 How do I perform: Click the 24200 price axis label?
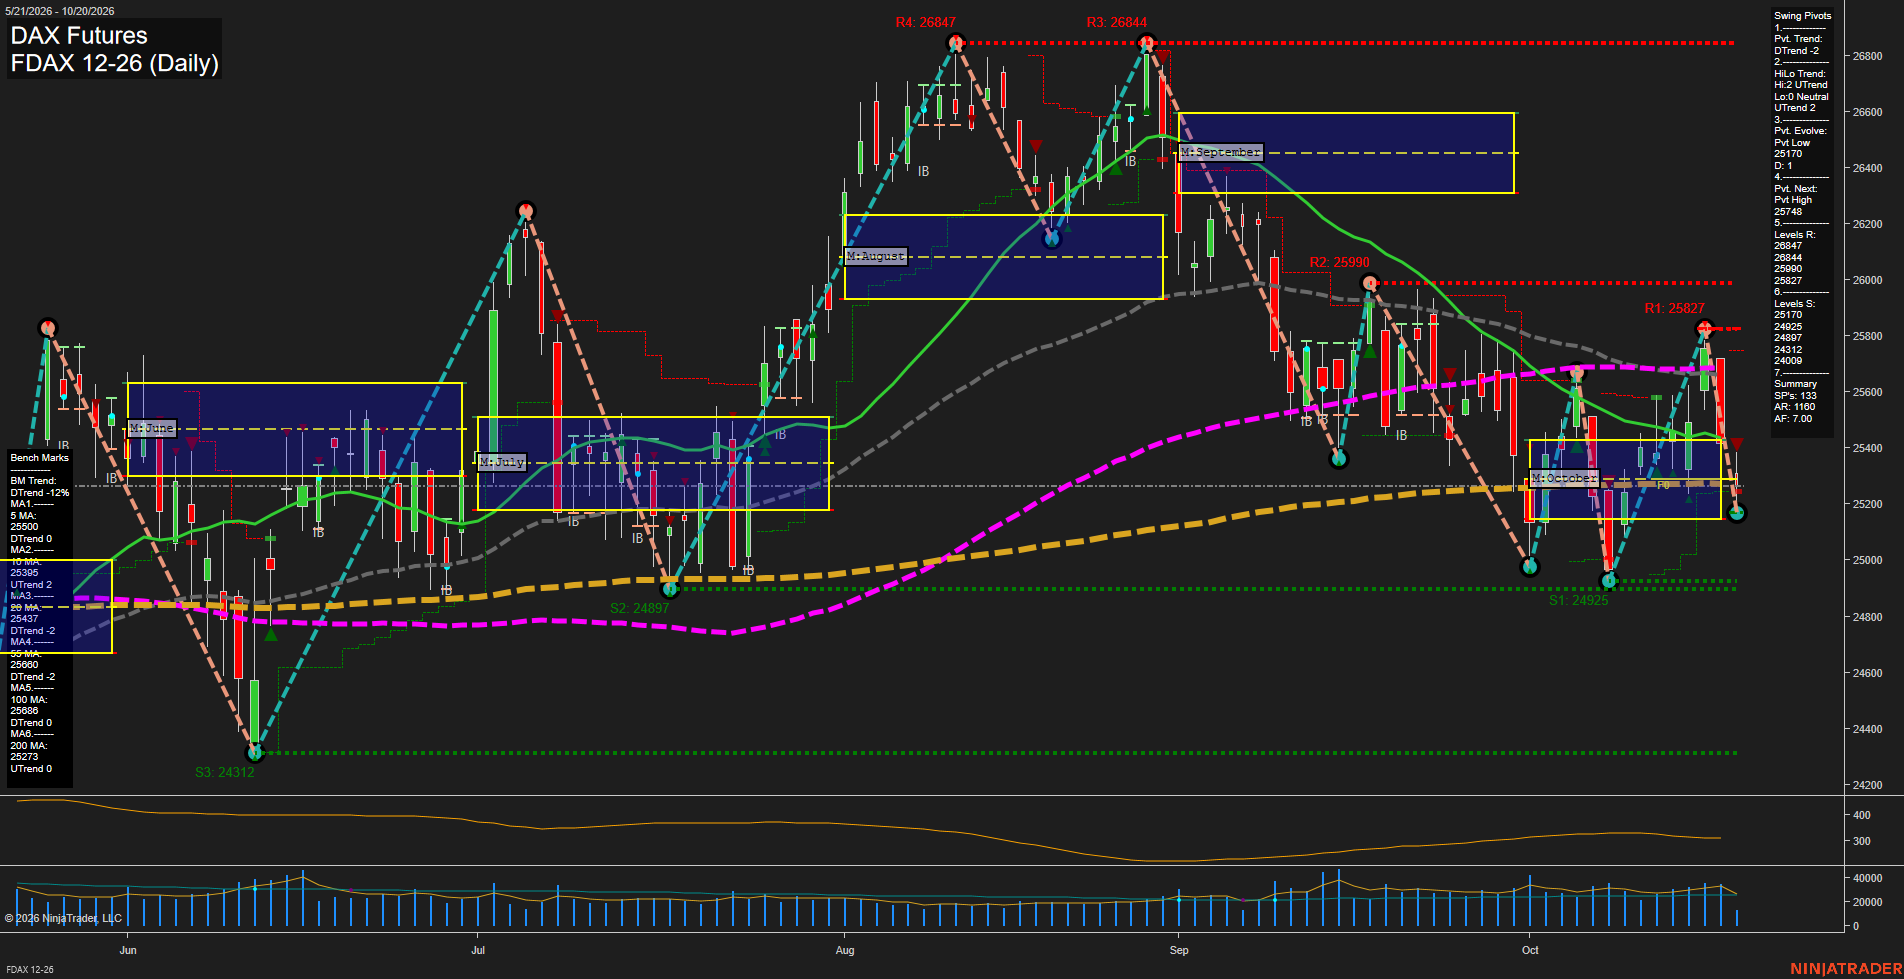(1868, 785)
